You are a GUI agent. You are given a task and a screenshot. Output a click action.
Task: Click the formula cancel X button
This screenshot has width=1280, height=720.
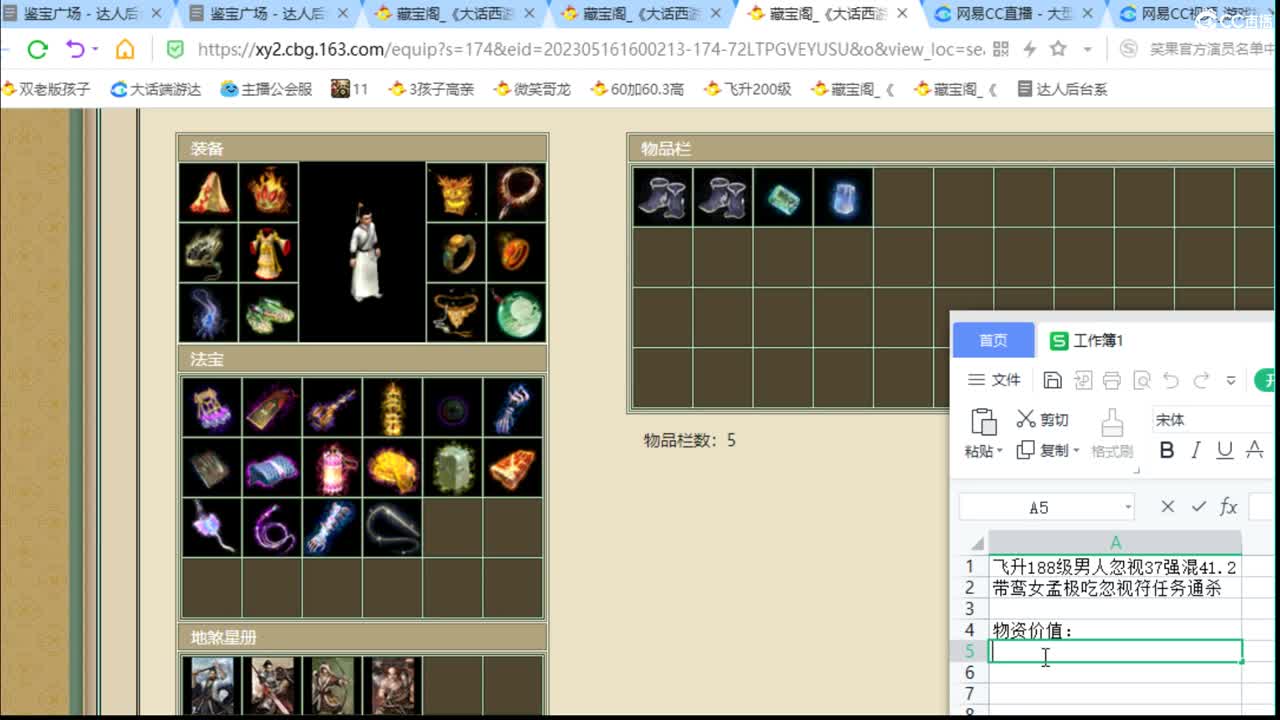point(1167,507)
